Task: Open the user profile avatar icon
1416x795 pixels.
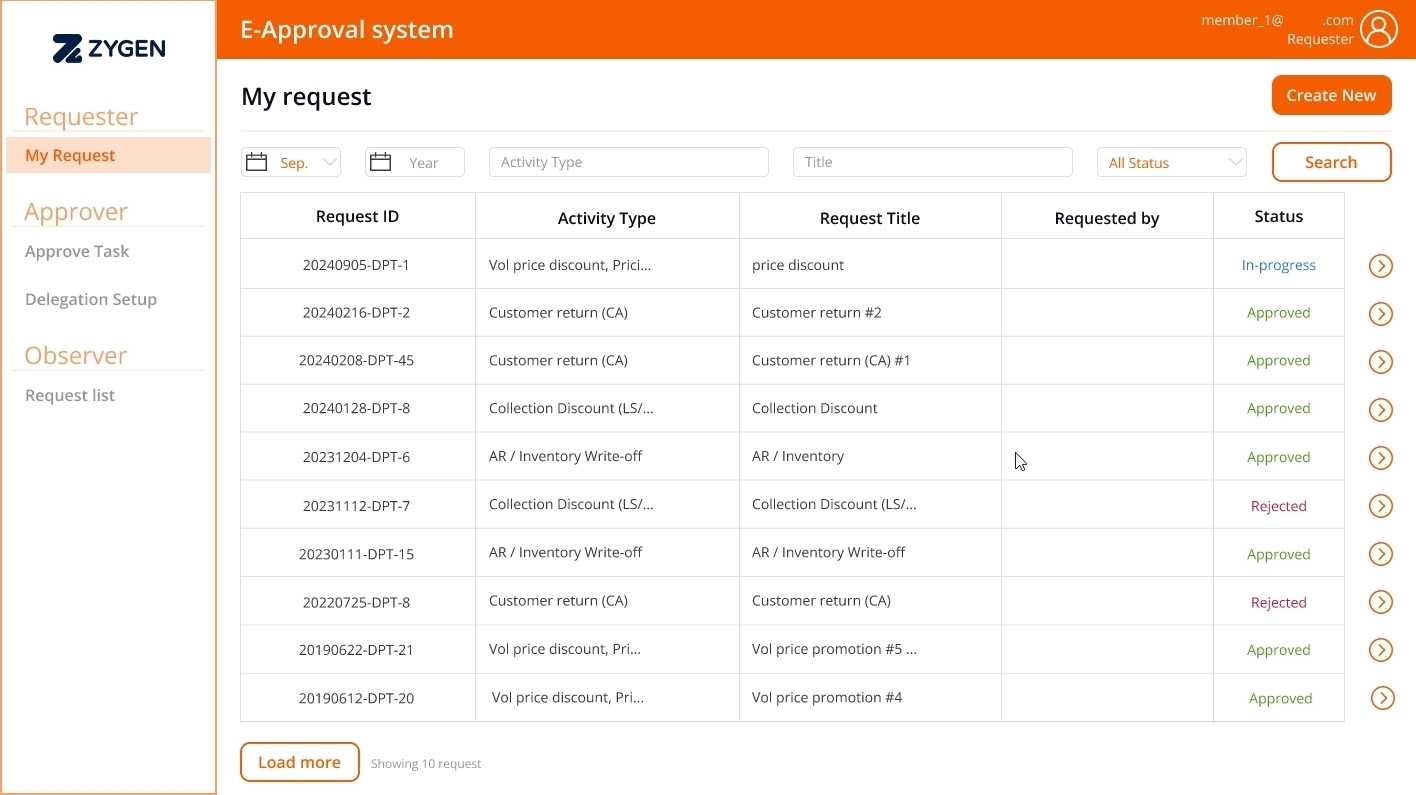Action: point(1378,30)
